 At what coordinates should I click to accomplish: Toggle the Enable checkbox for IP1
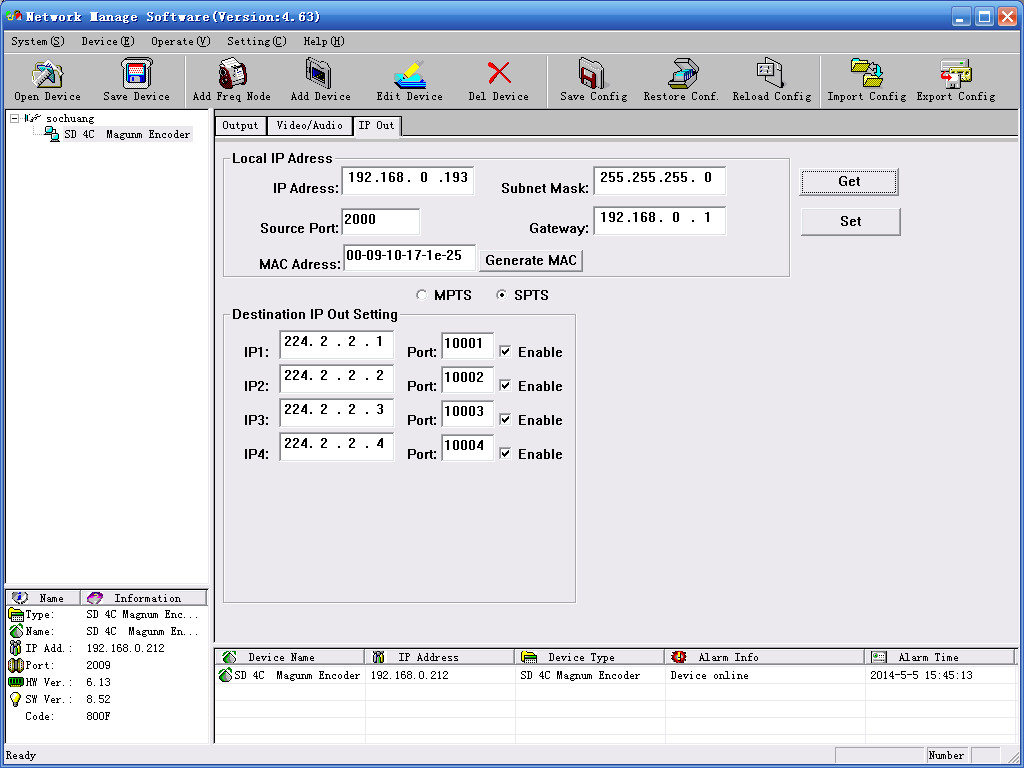[505, 351]
